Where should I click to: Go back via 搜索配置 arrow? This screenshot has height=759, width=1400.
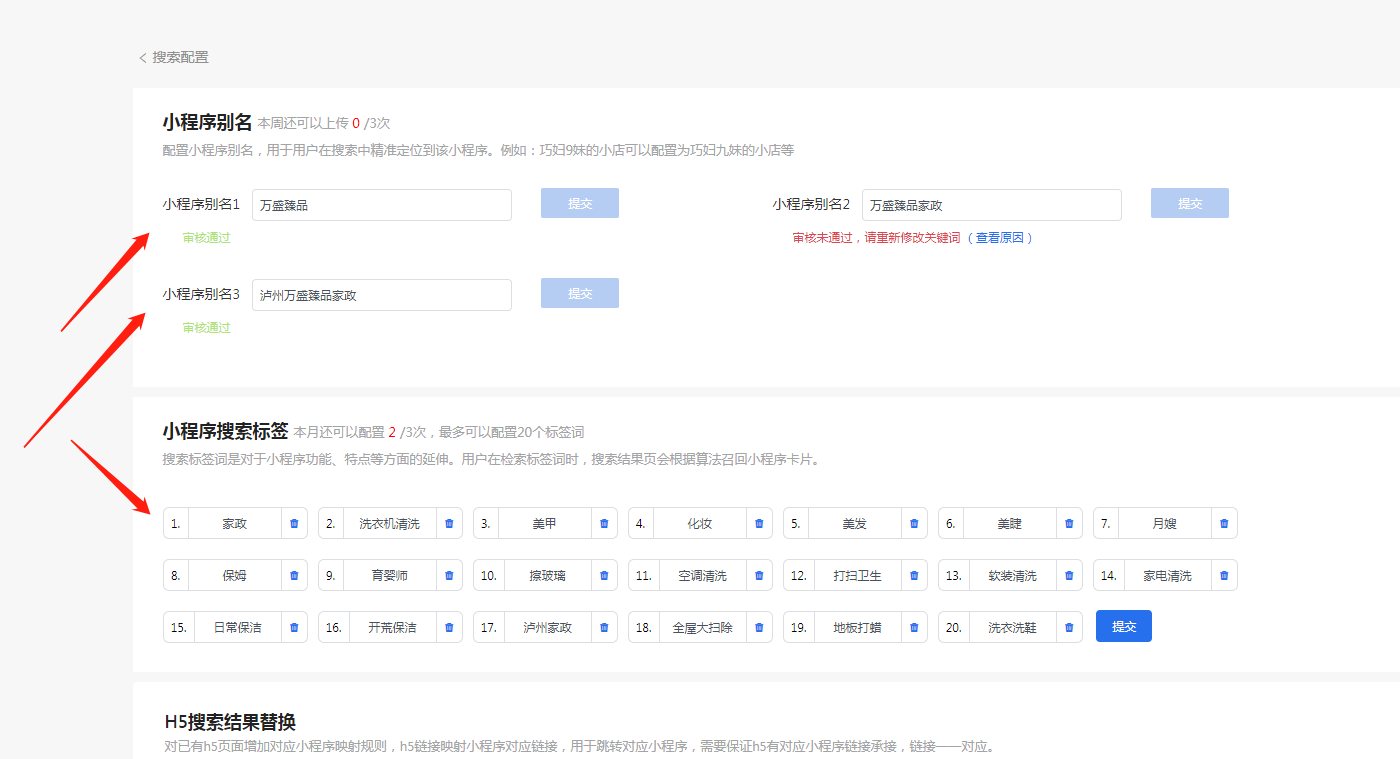[x=143, y=58]
